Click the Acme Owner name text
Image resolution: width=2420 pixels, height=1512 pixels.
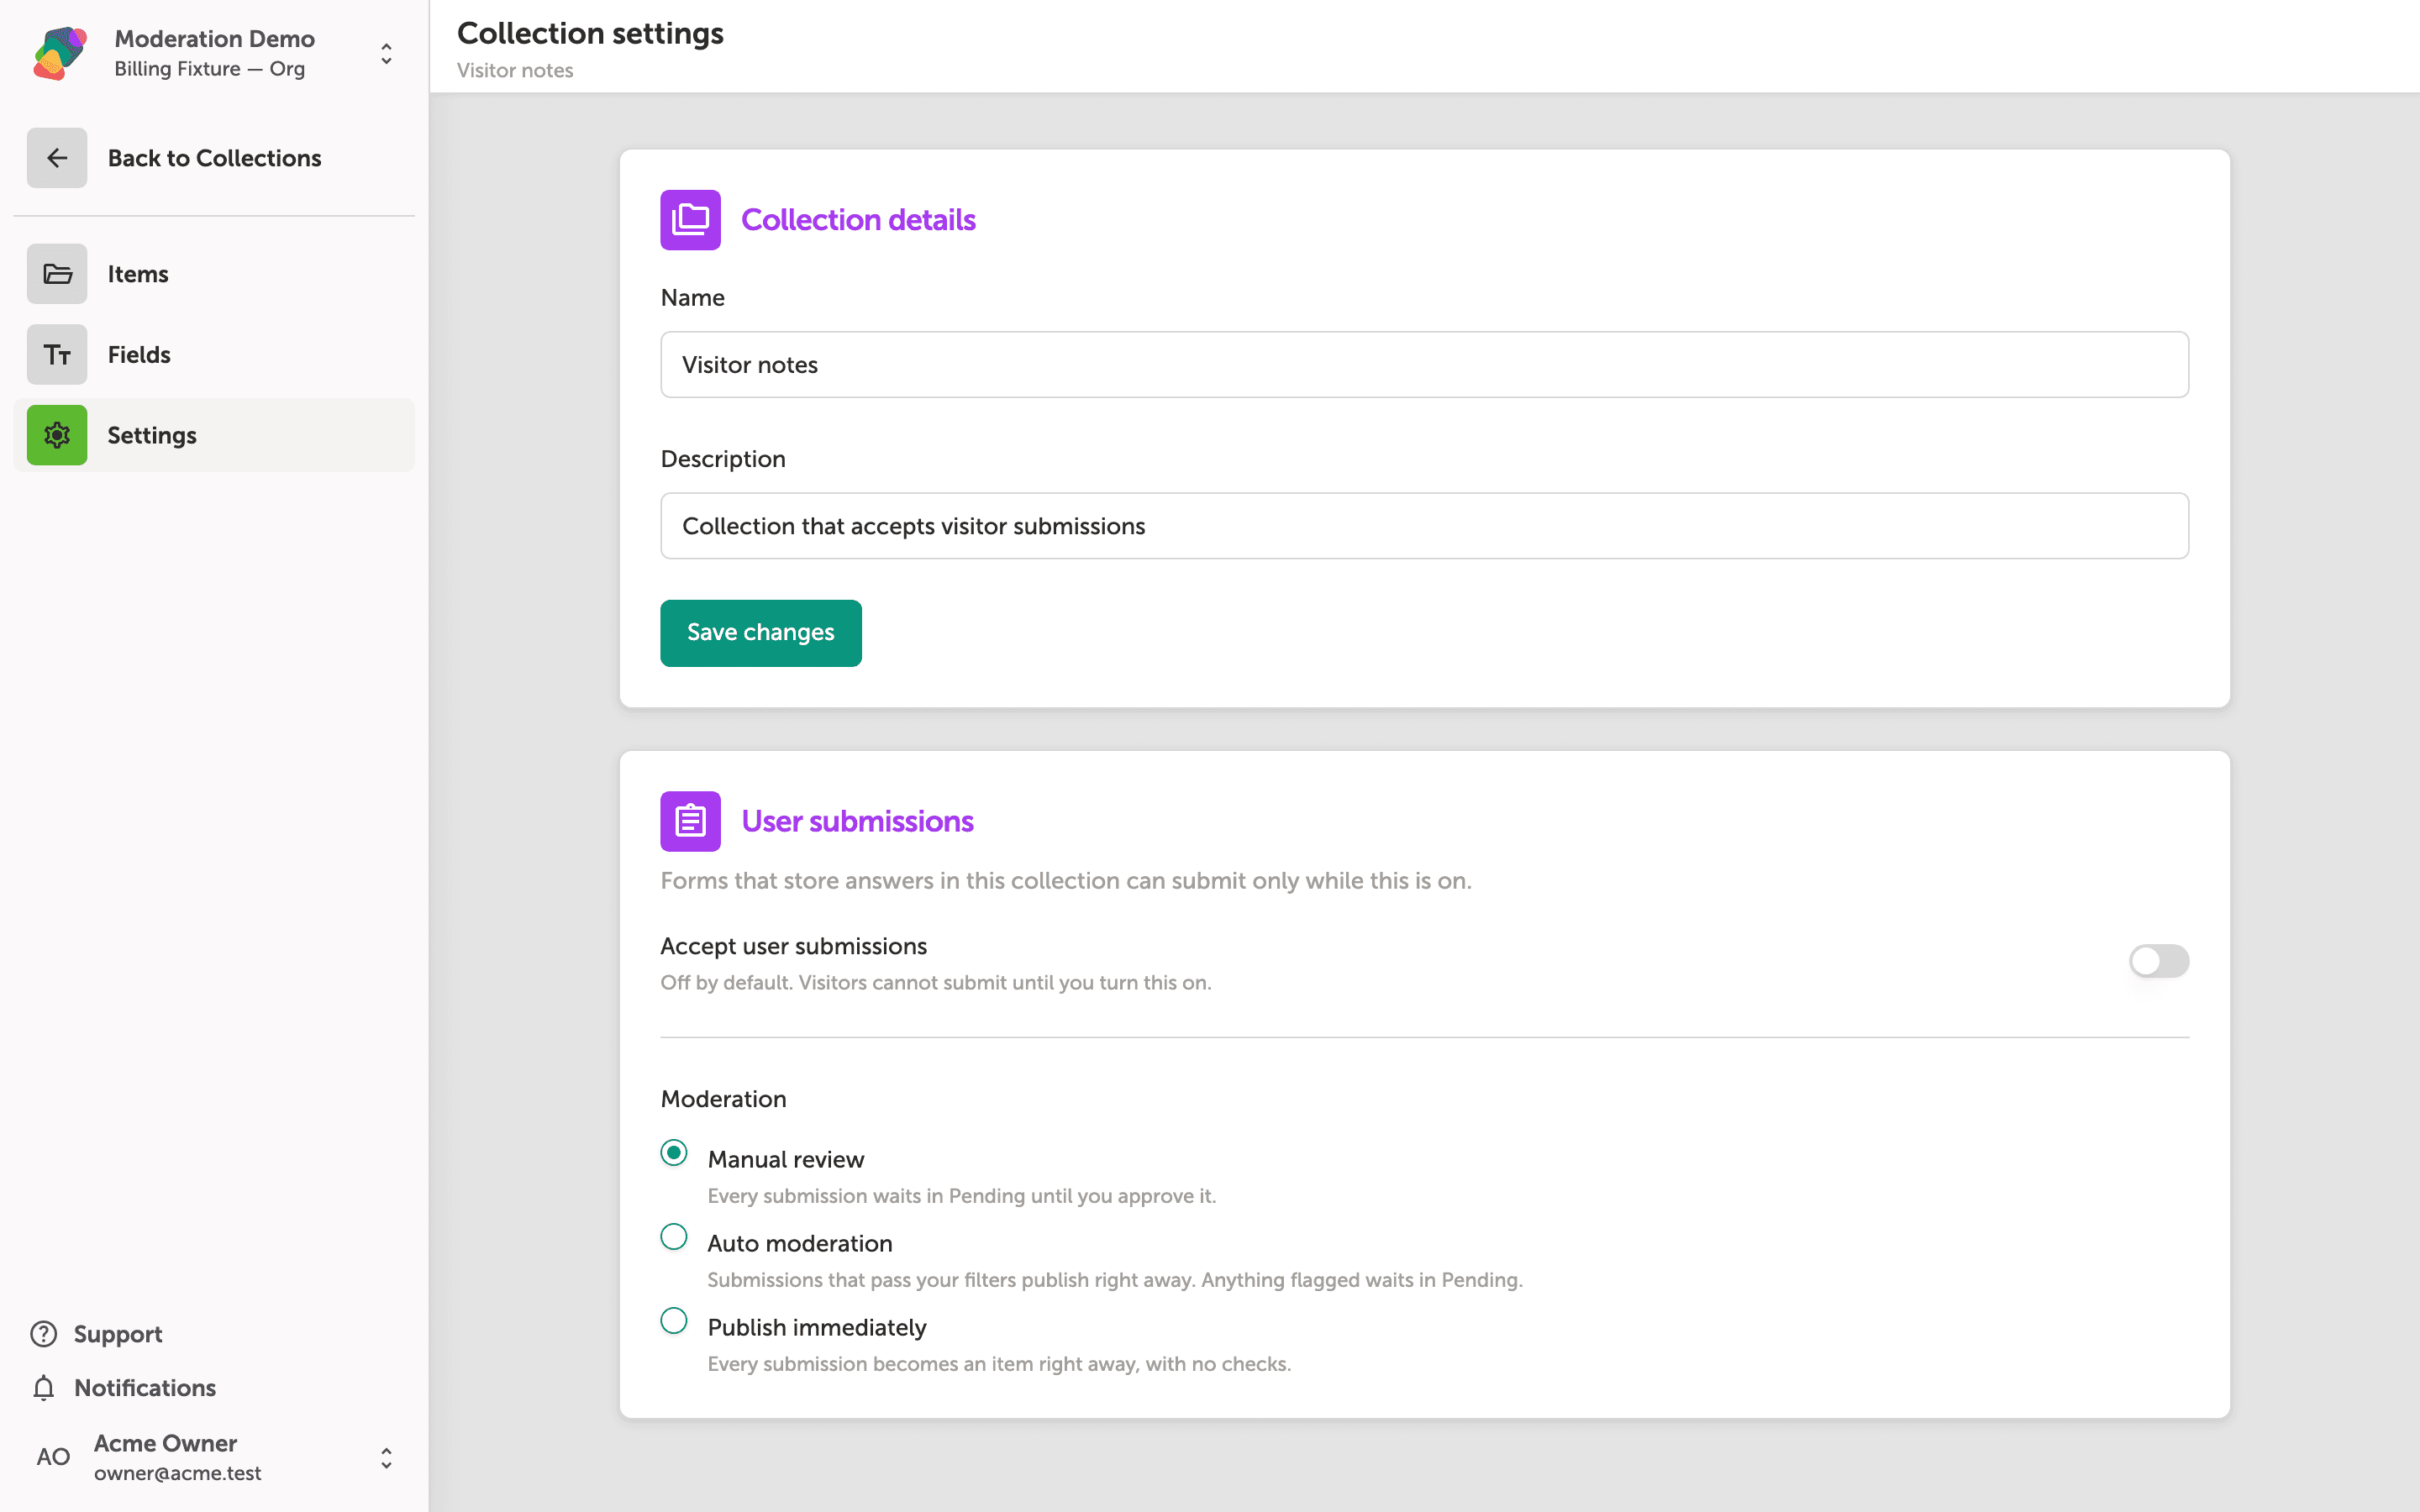166,1443
